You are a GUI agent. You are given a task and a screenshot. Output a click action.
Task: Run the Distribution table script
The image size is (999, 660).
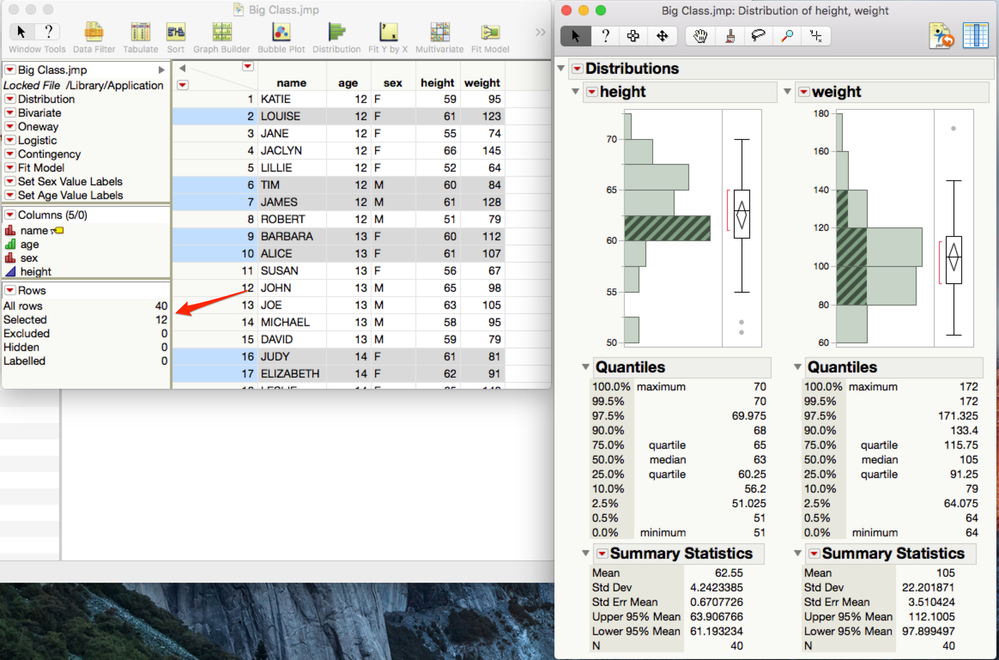click(x=10, y=99)
